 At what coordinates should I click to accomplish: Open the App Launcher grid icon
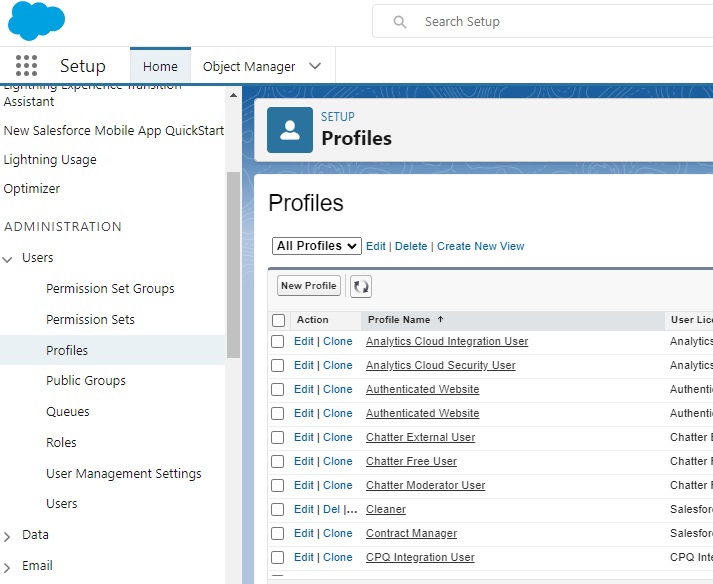[x=27, y=66]
